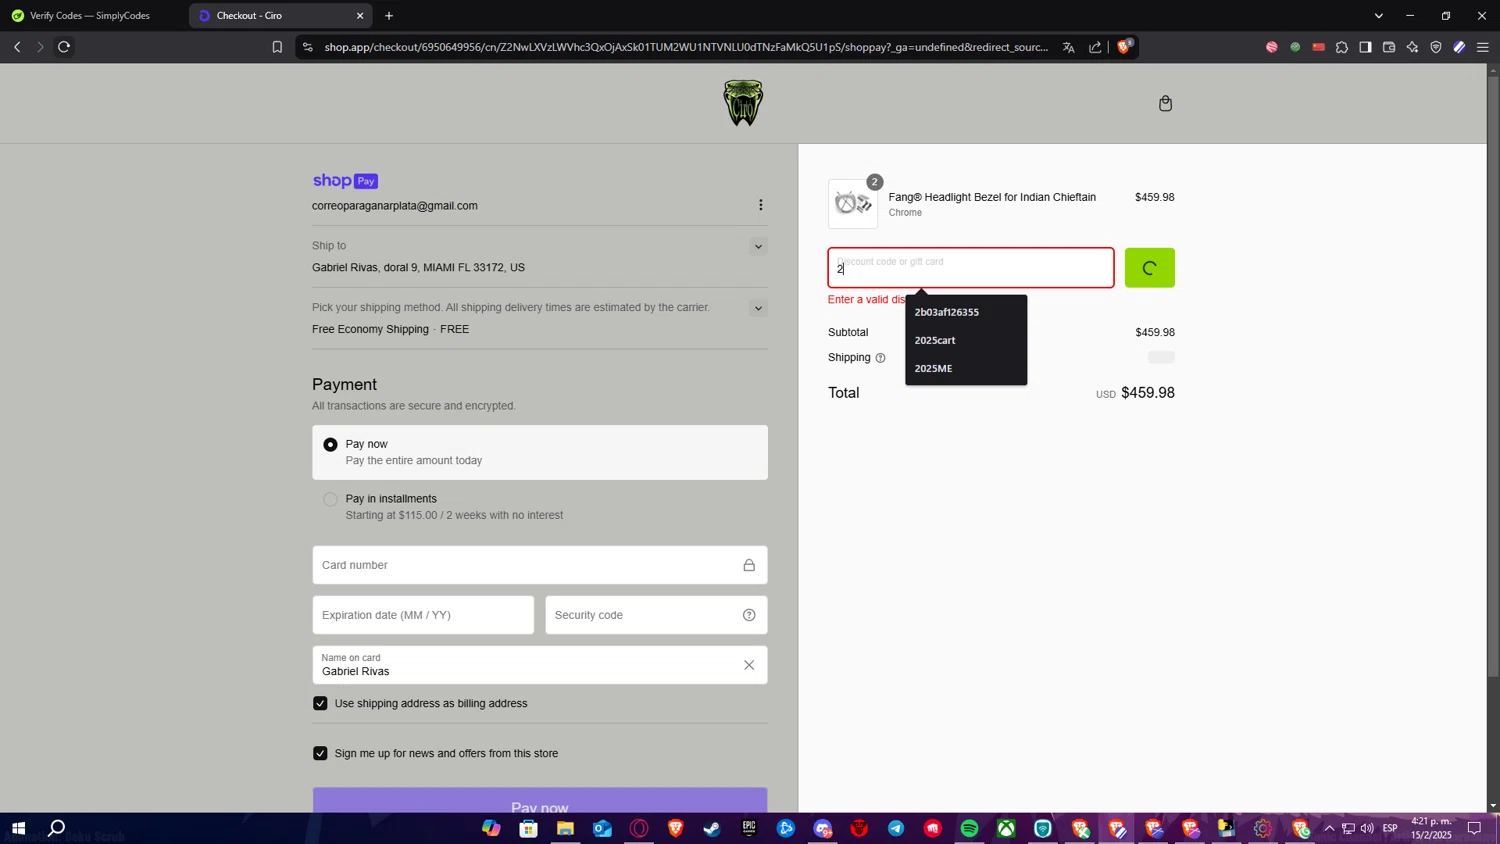Reload the checkout page
This screenshot has height=844, width=1500.
(x=64, y=47)
